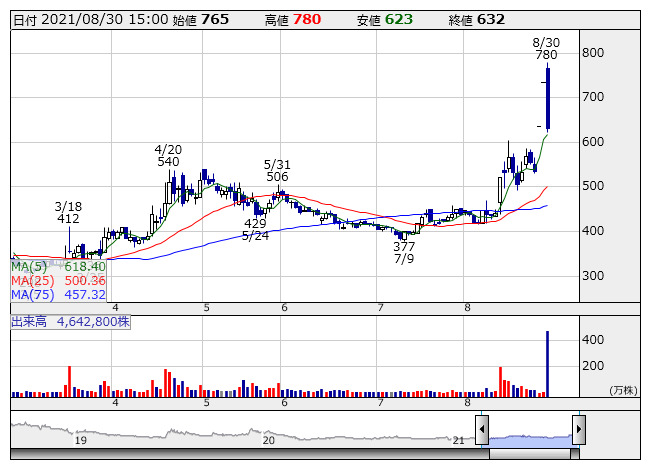This screenshot has height=470, width=653.
Task: Click the 始値 765 value in header
Action: click(x=215, y=20)
